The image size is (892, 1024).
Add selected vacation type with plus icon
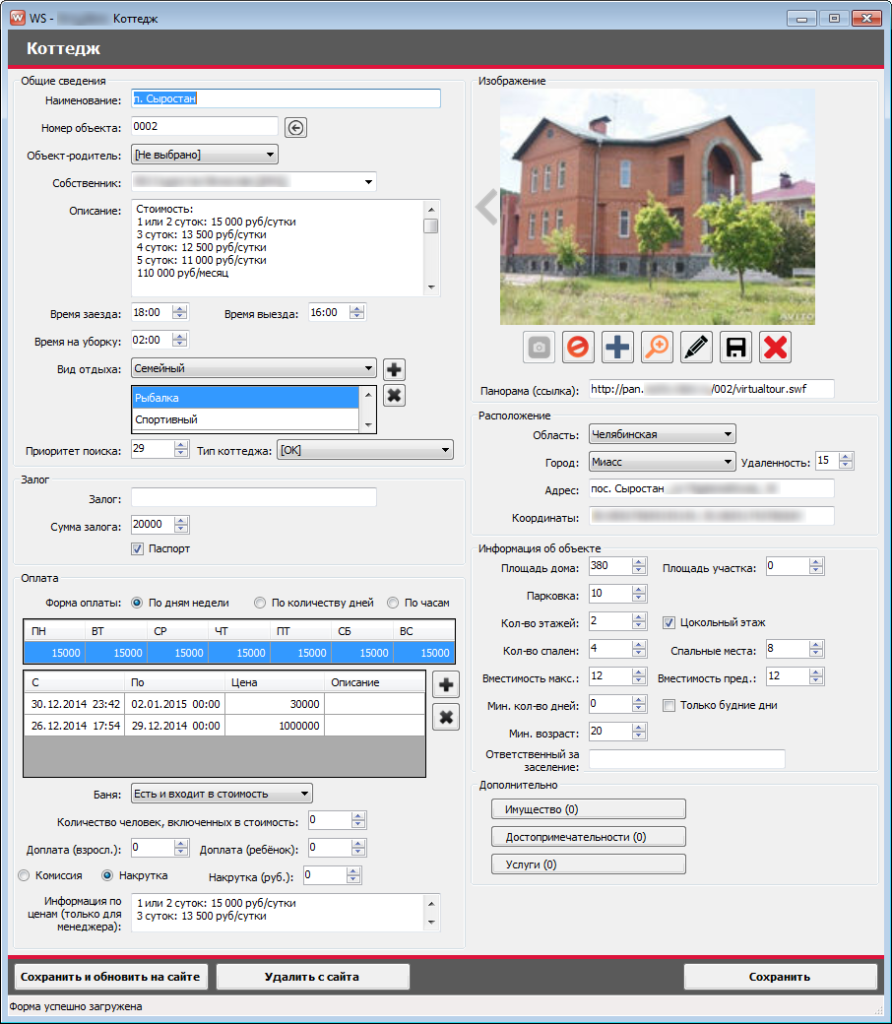[x=394, y=370]
